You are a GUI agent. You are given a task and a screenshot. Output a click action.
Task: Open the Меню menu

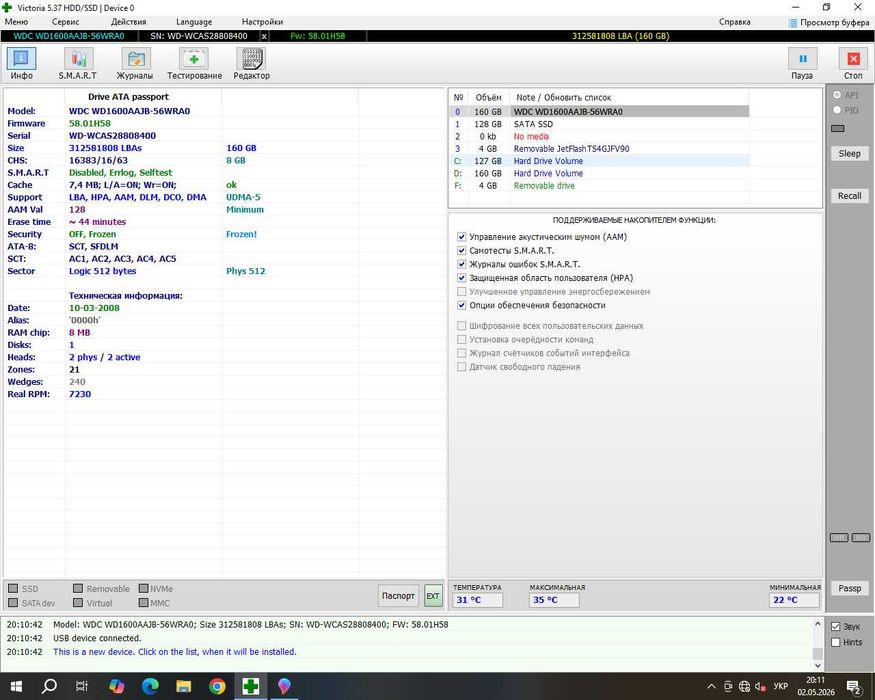click(16, 22)
